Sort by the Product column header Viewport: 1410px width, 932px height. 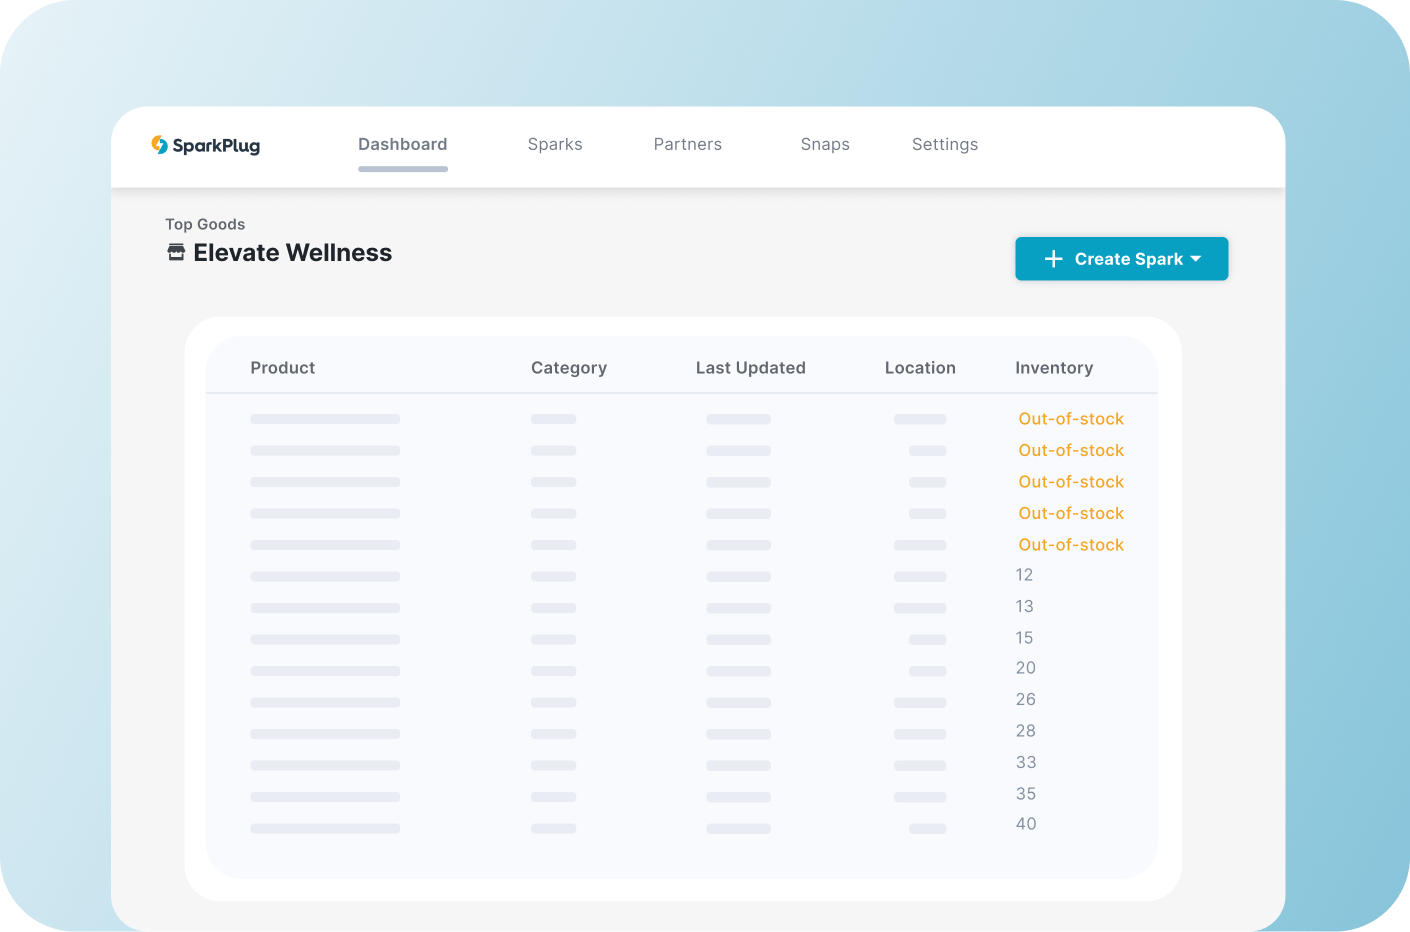click(283, 368)
